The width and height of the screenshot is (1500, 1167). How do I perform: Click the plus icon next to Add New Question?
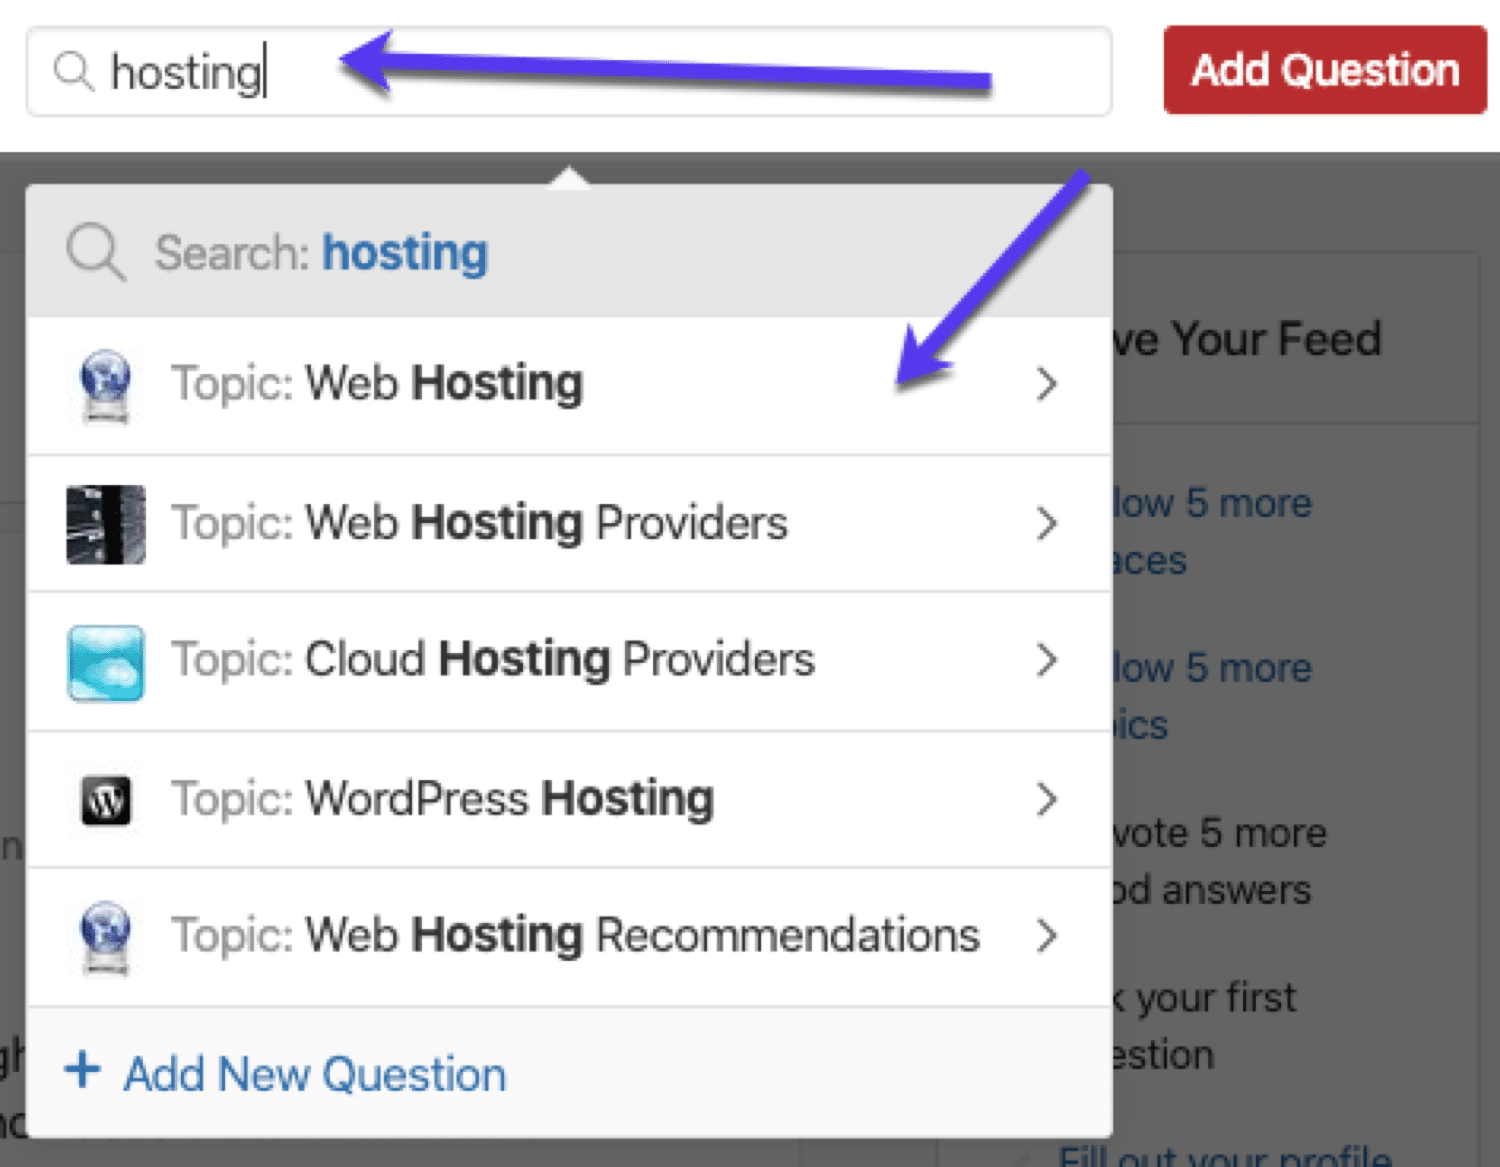(x=84, y=1072)
